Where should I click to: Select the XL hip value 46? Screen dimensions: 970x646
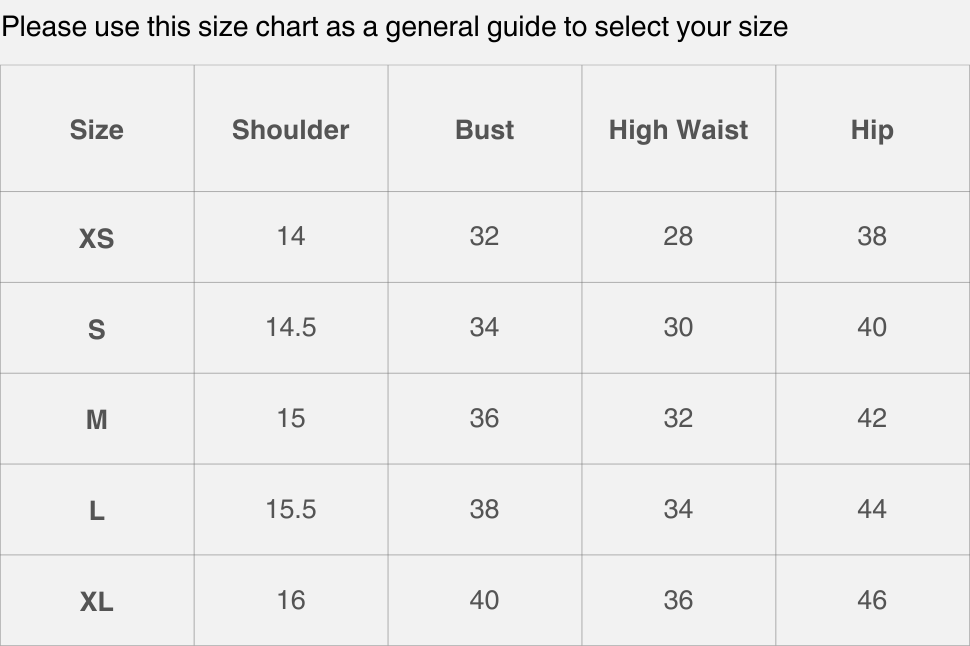coord(872,601)
